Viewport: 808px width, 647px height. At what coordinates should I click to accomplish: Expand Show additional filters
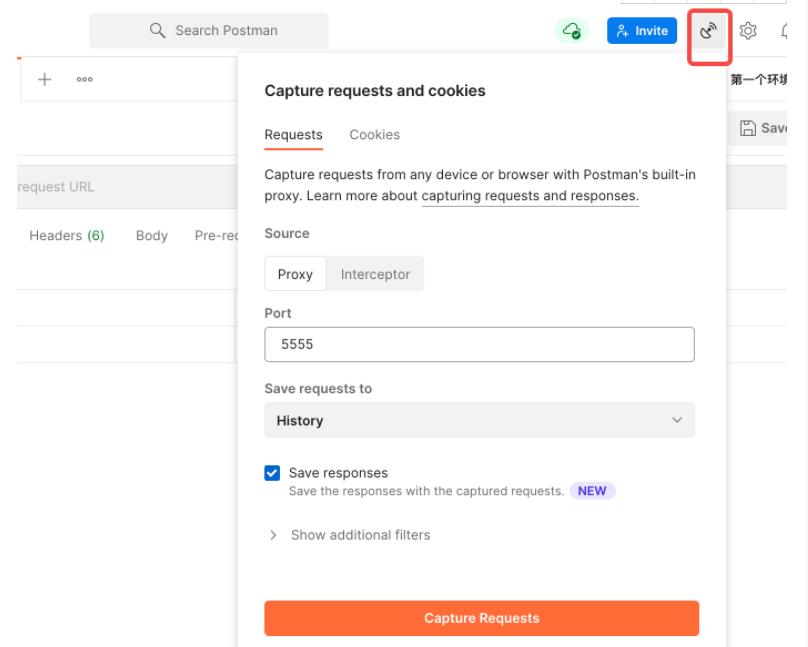(x=350, y=535)
